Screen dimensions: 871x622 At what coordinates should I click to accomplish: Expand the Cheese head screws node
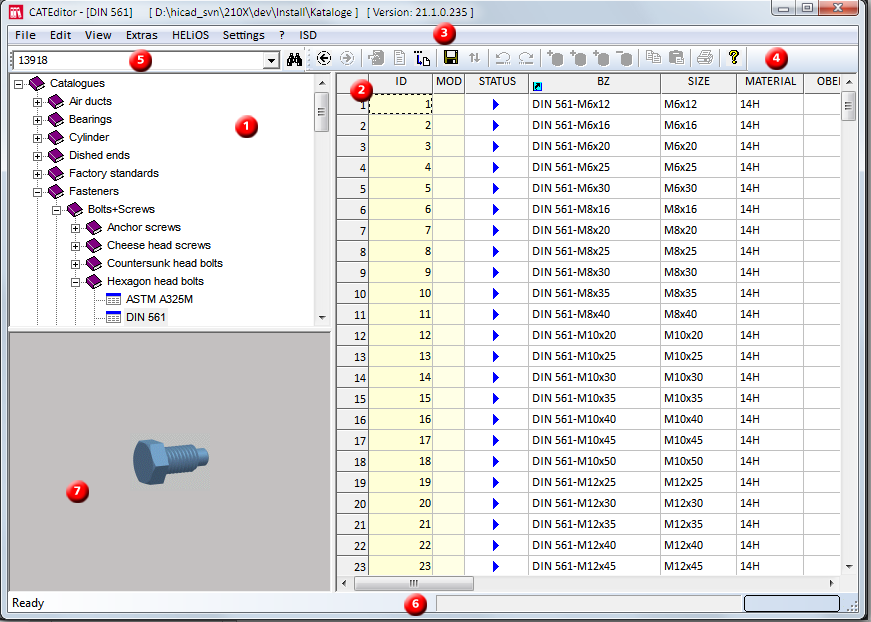click(x=76, y=246)
